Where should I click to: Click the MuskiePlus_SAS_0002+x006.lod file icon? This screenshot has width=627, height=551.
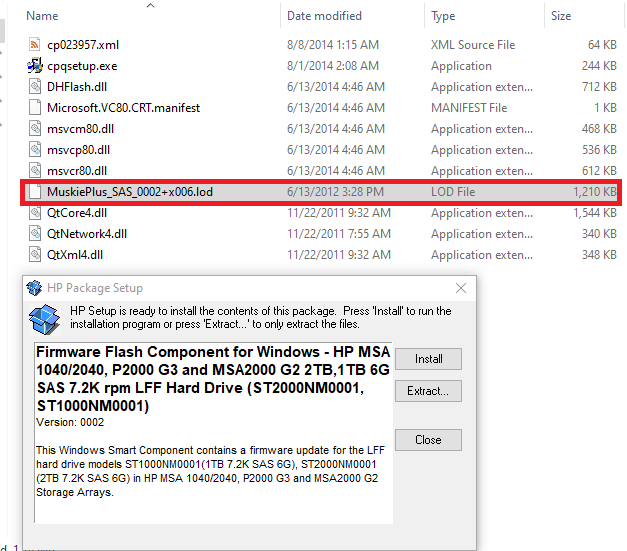click(35, 192)
